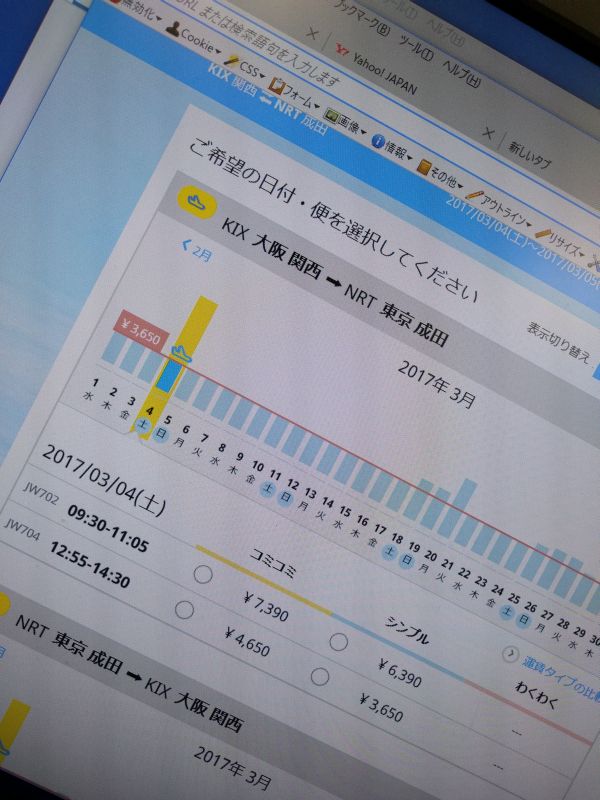Click JW704 flight number

pyautogui.click(x=21, y=529)
